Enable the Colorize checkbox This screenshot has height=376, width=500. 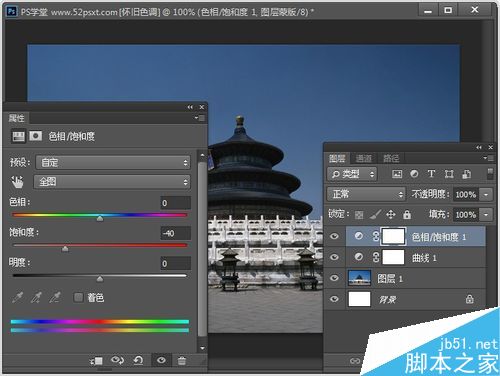(x=78, y=297)
